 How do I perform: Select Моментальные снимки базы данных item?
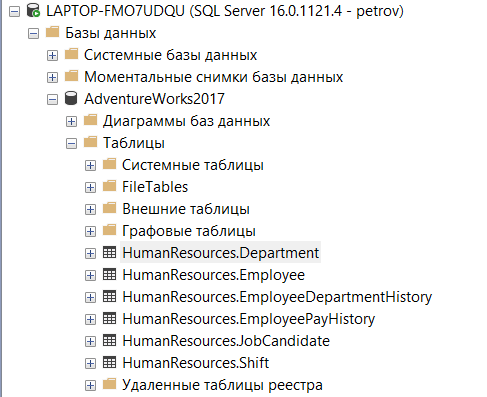tap(213, 77)
